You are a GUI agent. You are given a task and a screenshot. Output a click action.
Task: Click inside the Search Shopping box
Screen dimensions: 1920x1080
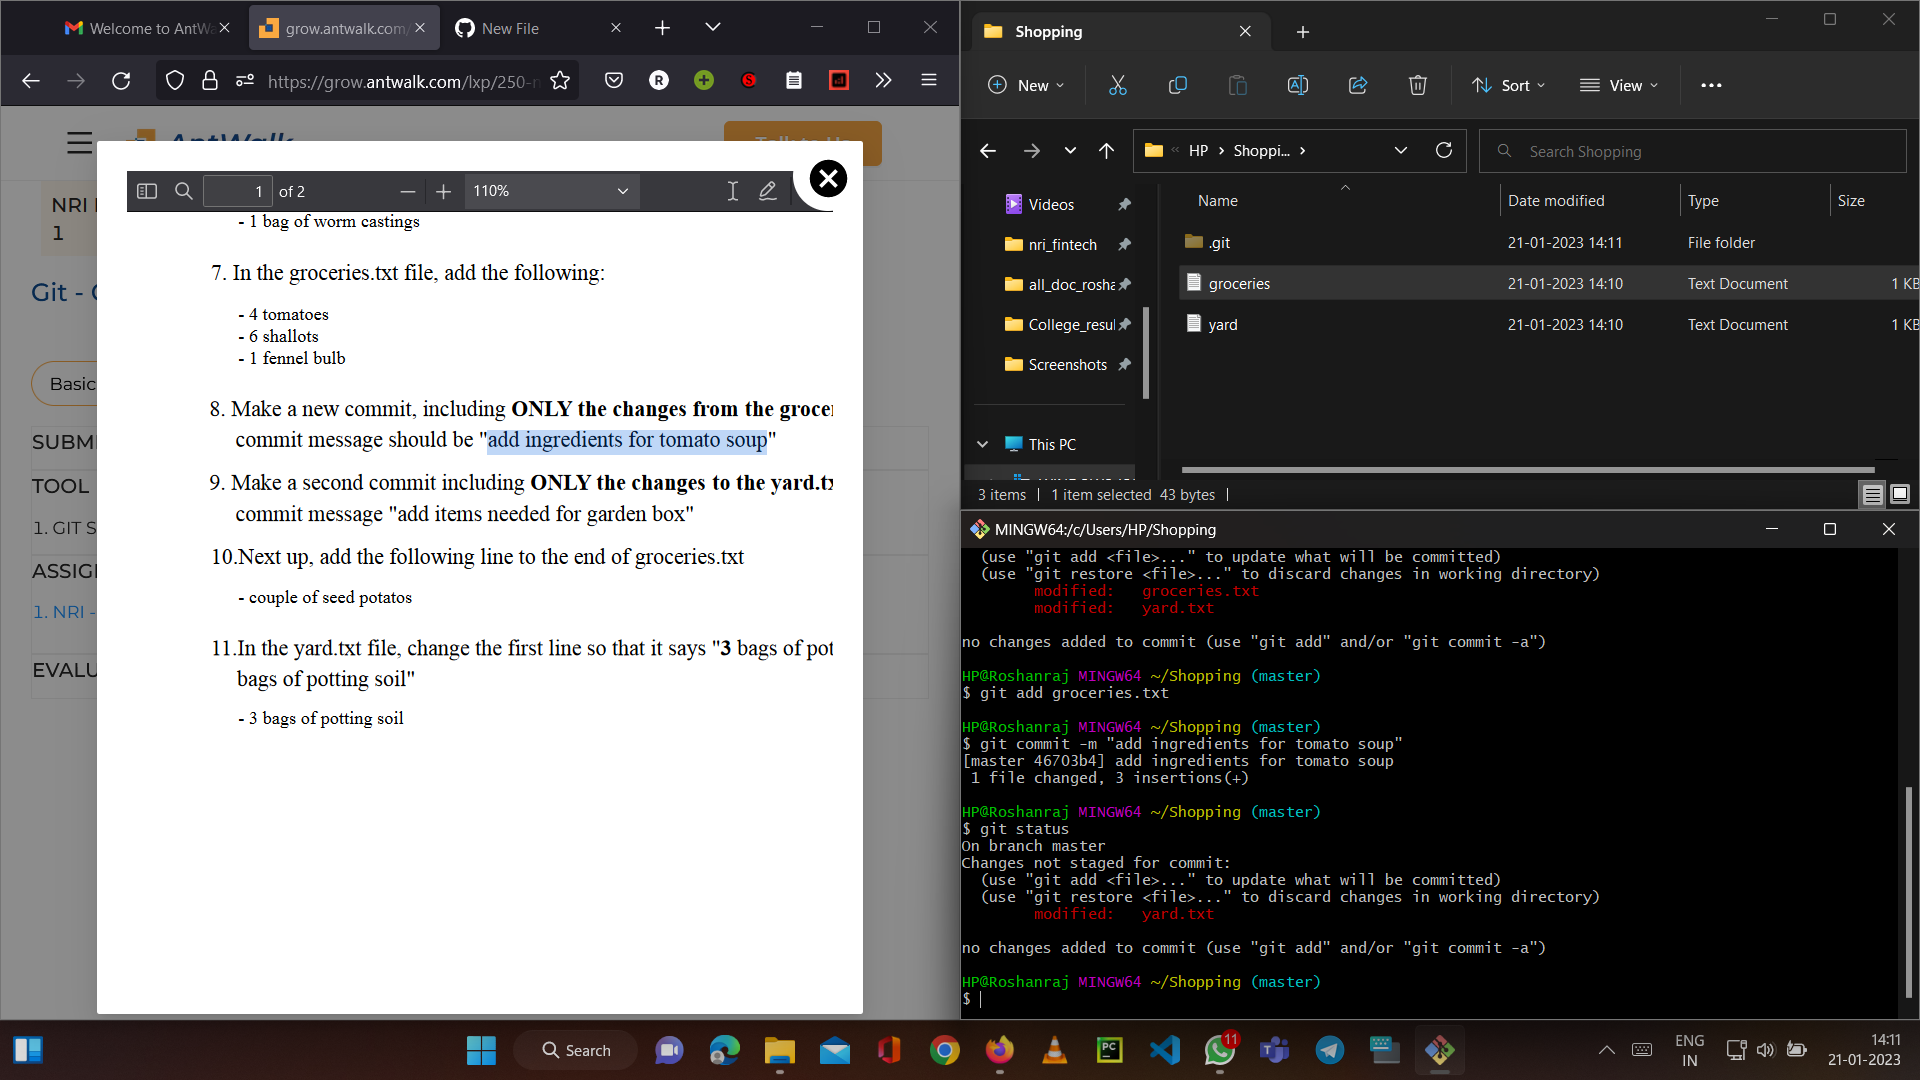pyautogui.click(x=1690, y=150)
